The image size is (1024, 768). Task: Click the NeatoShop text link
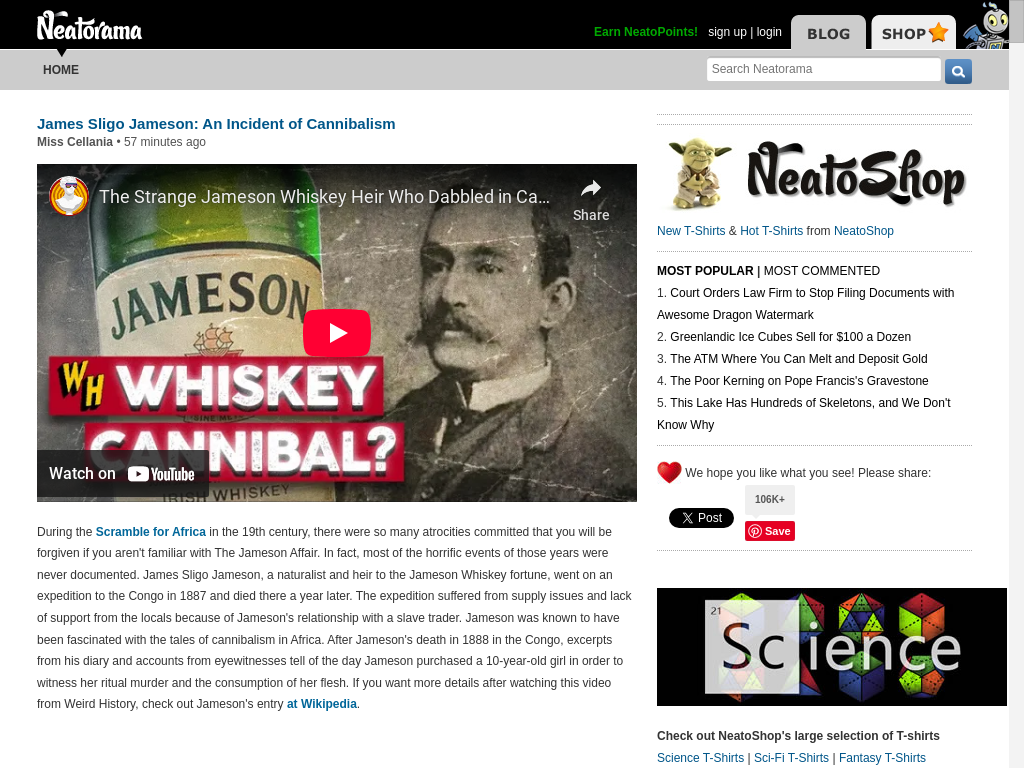click(863, 231)
